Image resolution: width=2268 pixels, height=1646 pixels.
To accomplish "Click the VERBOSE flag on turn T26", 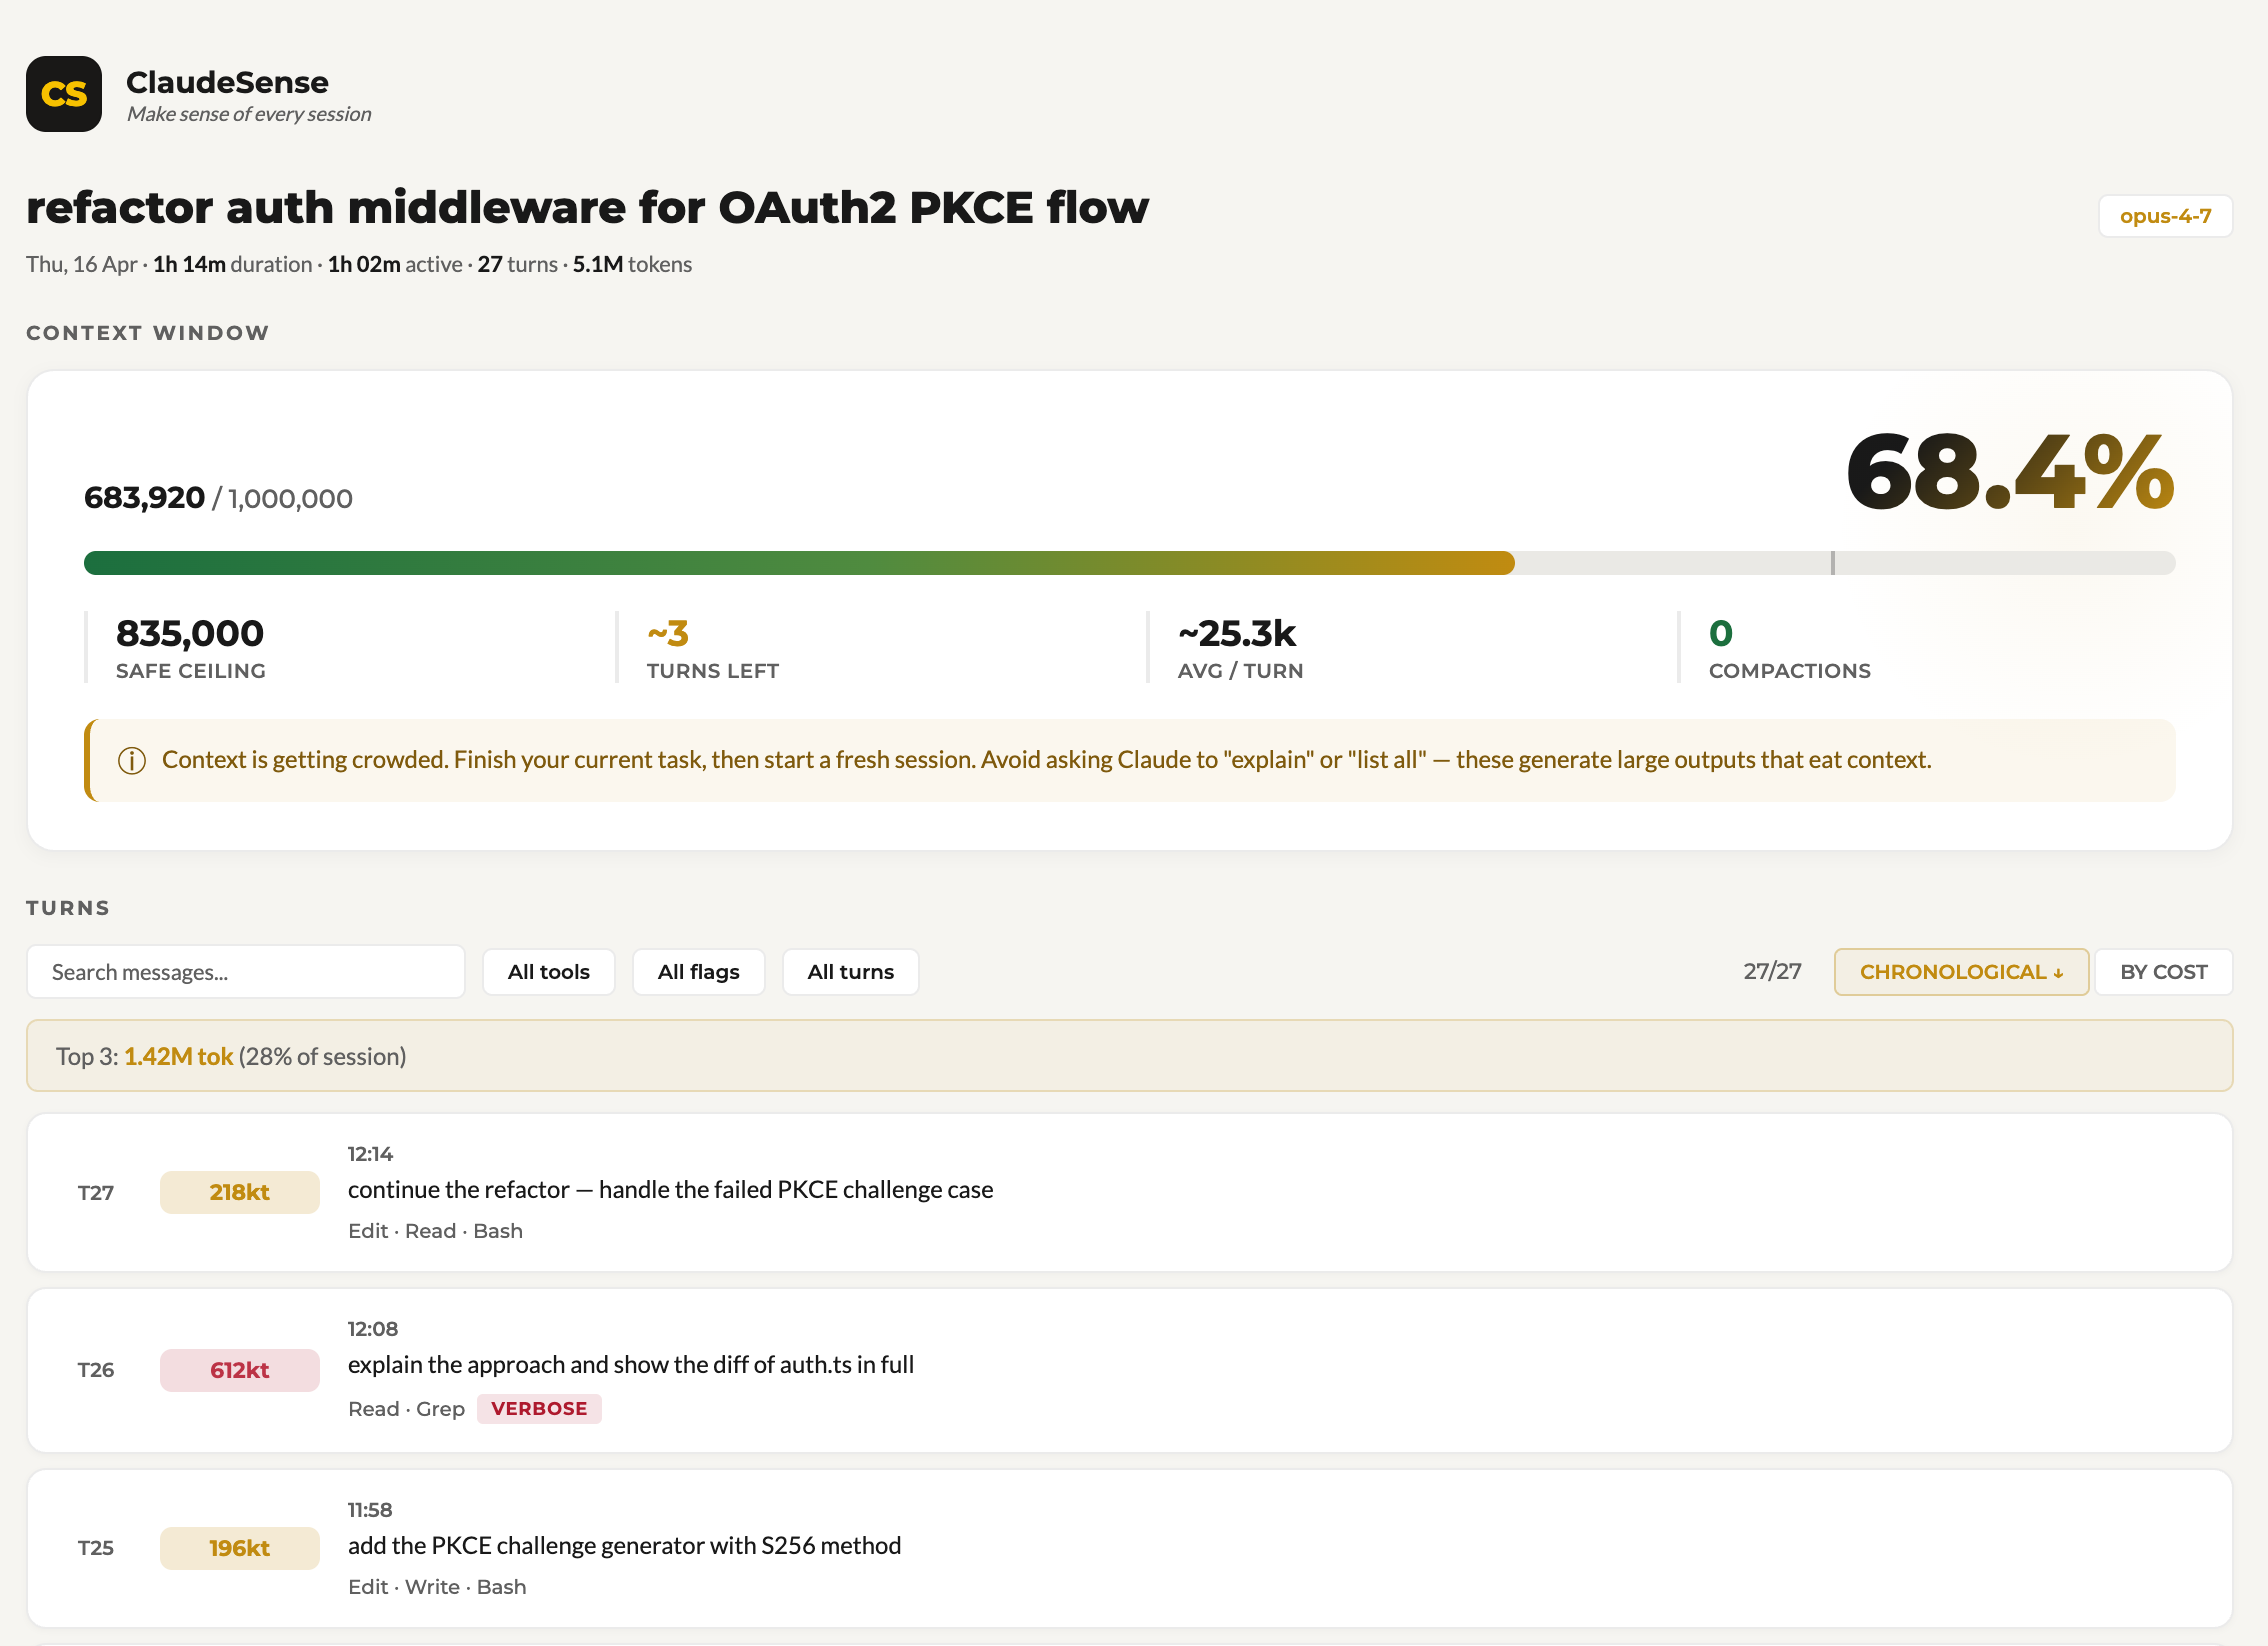I will pos(539,1409).
